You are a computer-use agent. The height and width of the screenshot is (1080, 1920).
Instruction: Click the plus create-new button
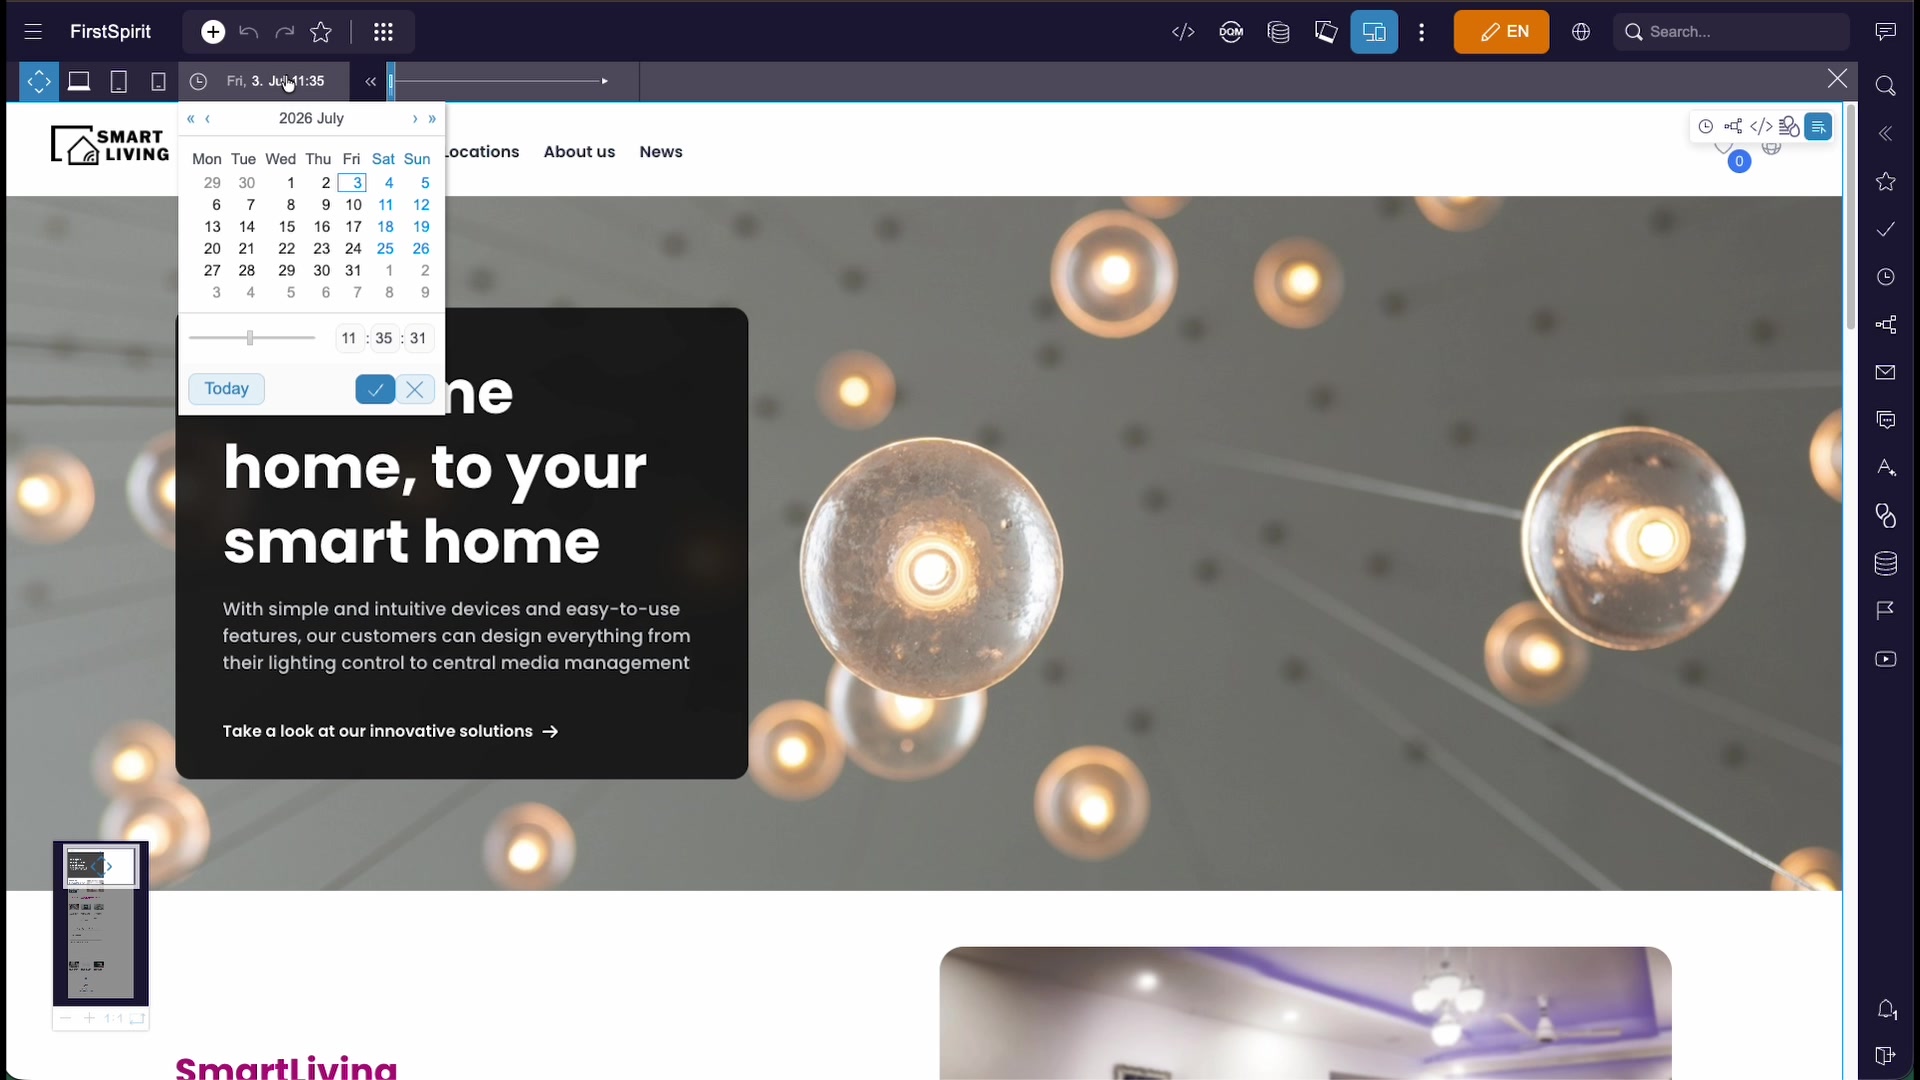pos(213,32)
